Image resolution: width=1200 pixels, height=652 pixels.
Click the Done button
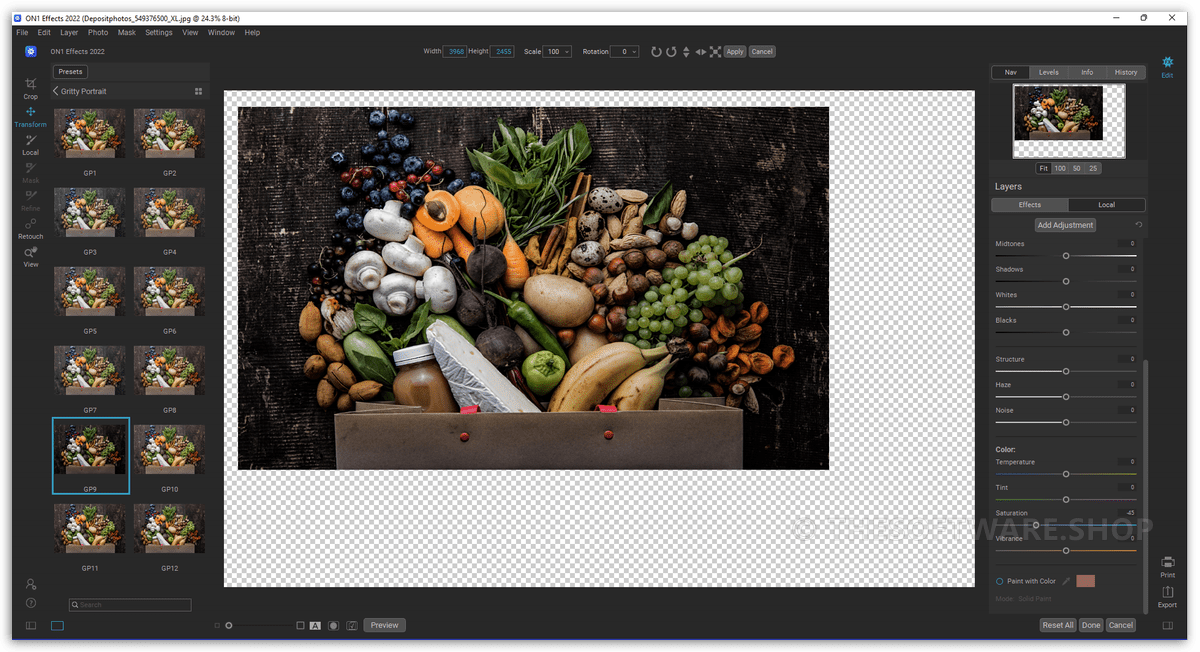(x=1091, y=625)
